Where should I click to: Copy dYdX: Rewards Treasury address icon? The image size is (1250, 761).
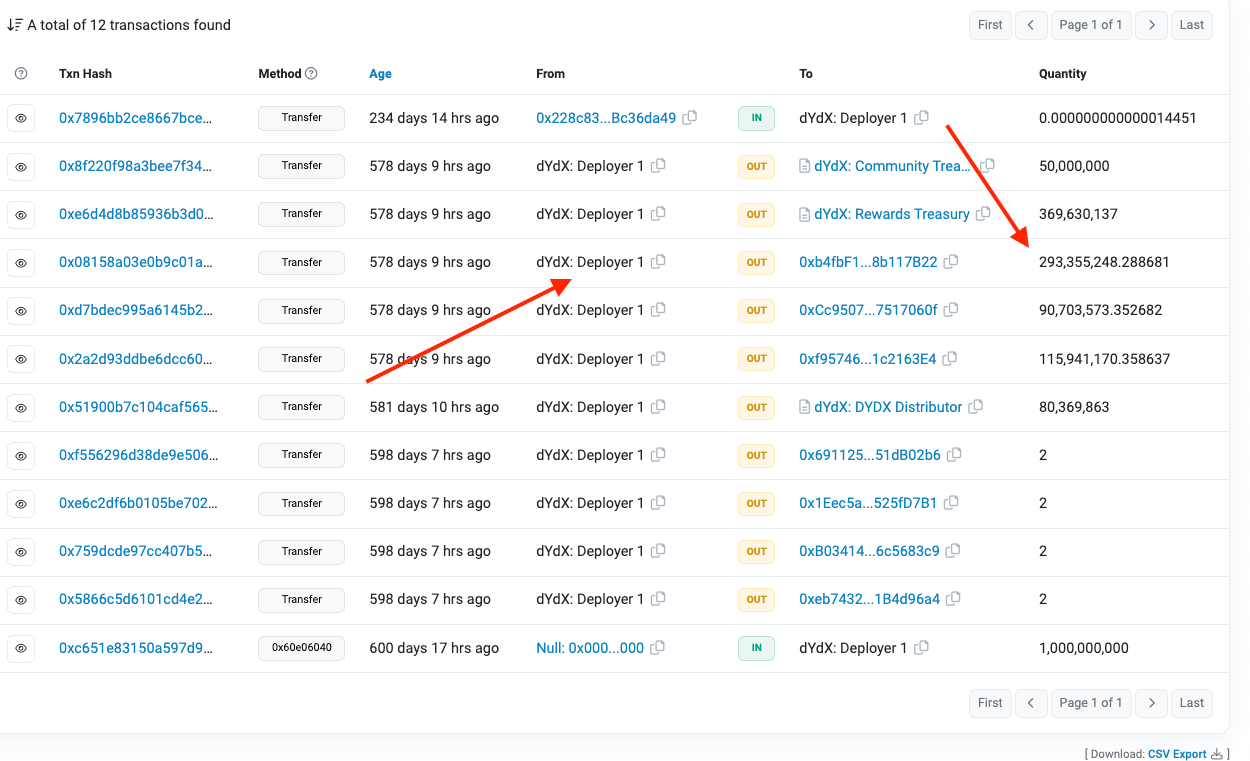(983, 213)
